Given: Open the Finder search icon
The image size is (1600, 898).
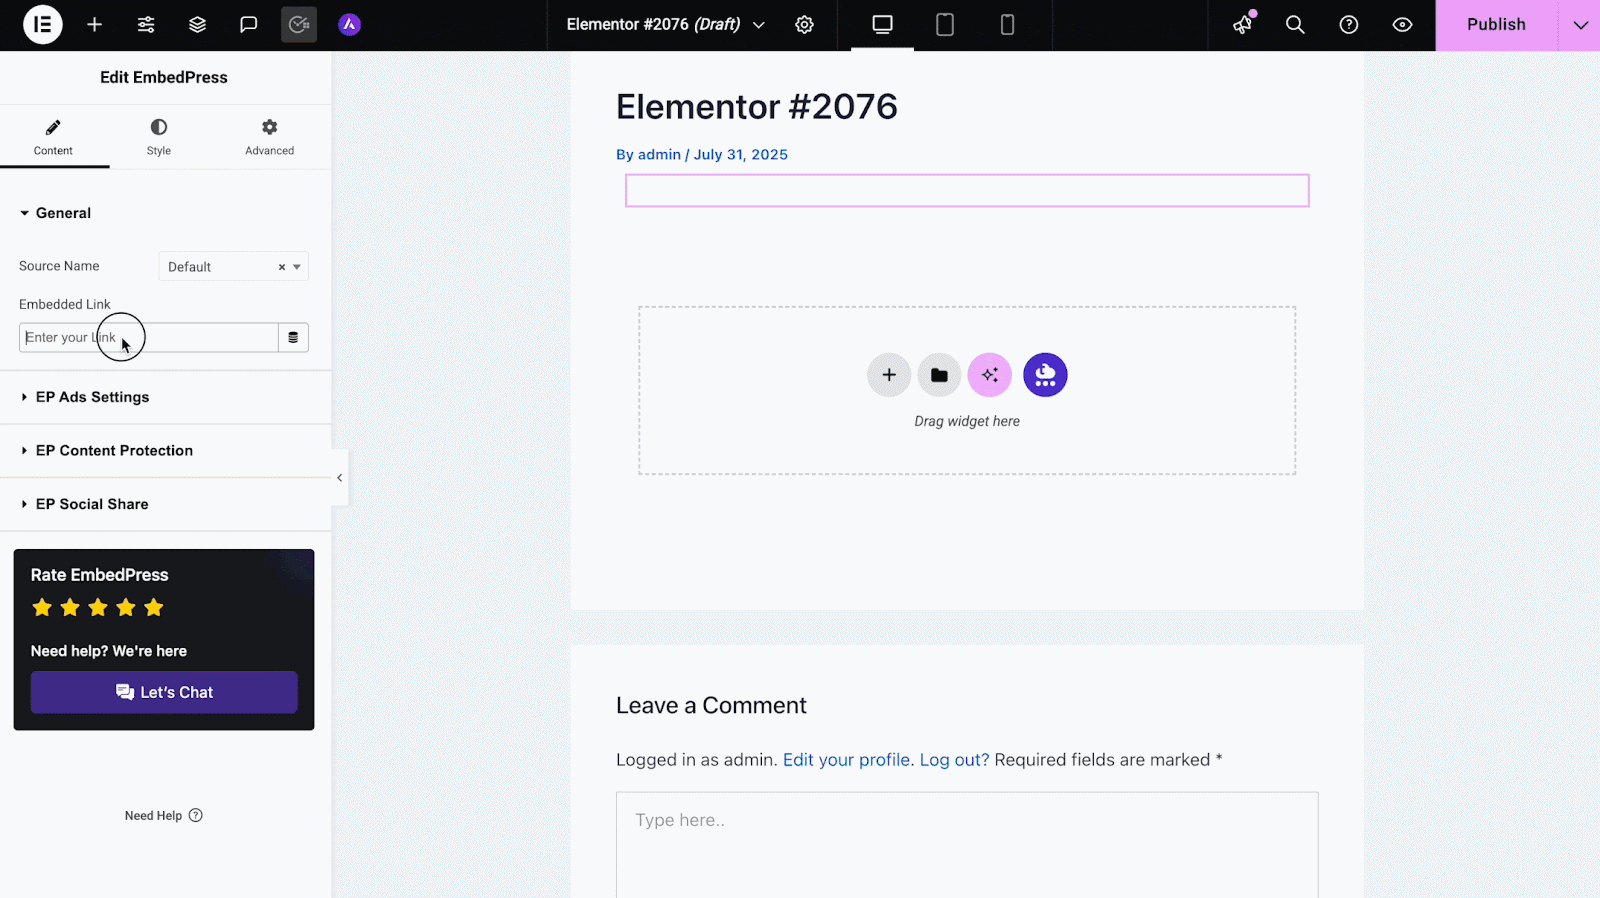Looking at the screenshot, I should pyautogui.click(x=1295, y=25).
